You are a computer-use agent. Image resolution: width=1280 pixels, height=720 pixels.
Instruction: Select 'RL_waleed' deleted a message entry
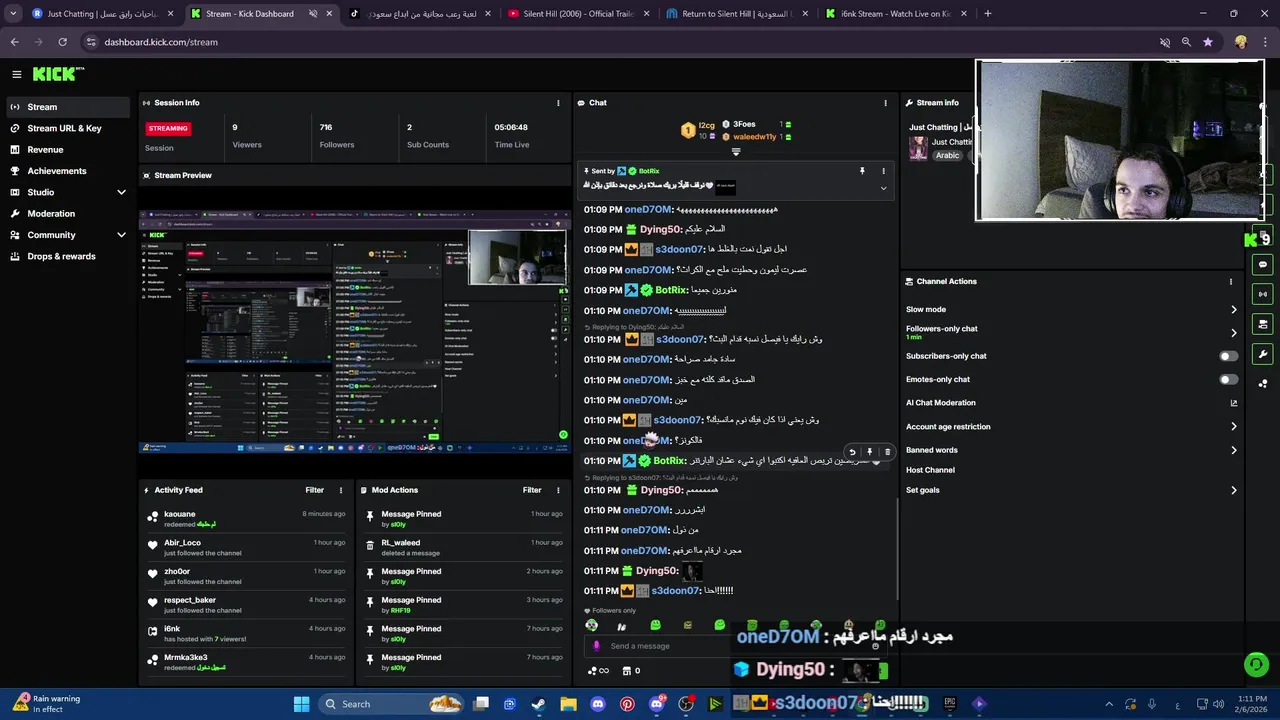pyautogui.click(x=462, y=547)
